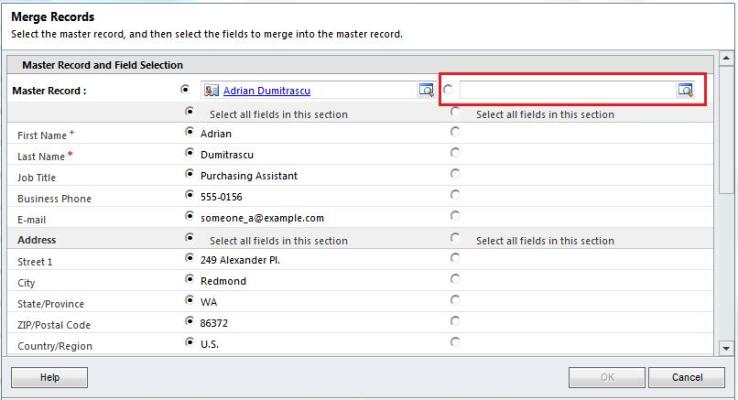The width and height of the screenshot is (738, 400).
Task: Select the empty second record as master
Action: (448, 89)
